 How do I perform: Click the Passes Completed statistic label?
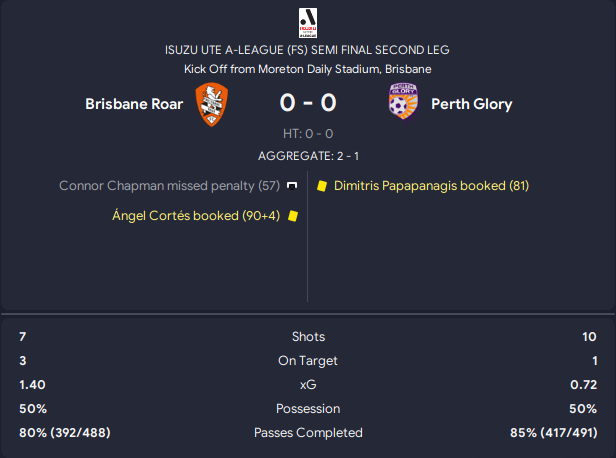pyautogui.click(x=308, y=433)
